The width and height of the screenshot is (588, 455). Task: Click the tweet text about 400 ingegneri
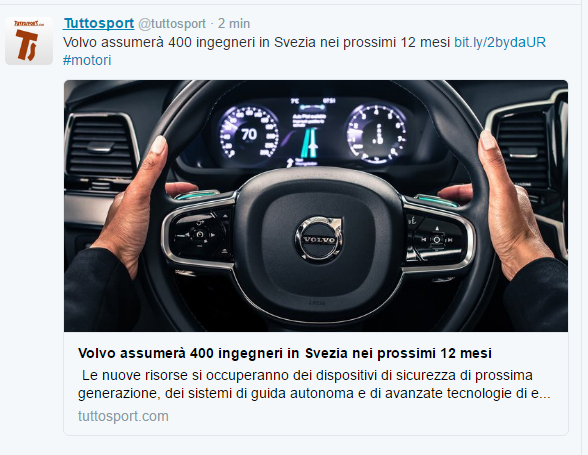point(256,42)
